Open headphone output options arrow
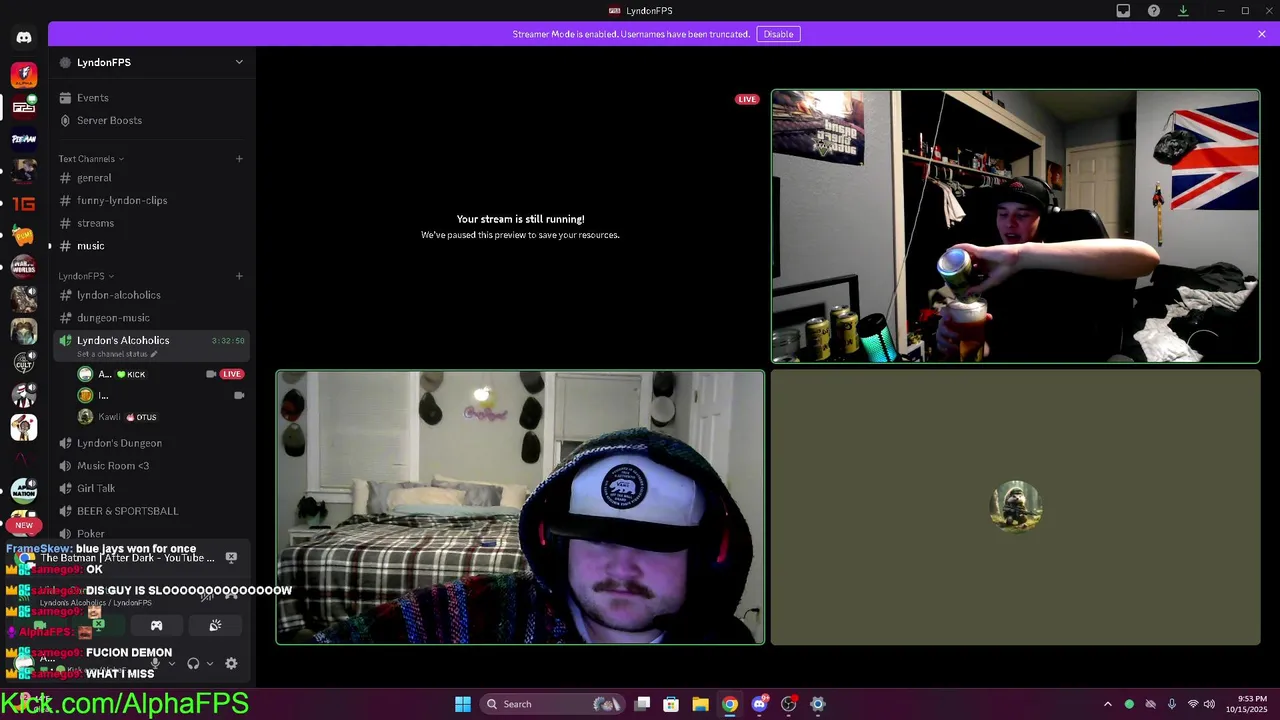The width and height of the screenshot is (1280, 720). point(210,663)
